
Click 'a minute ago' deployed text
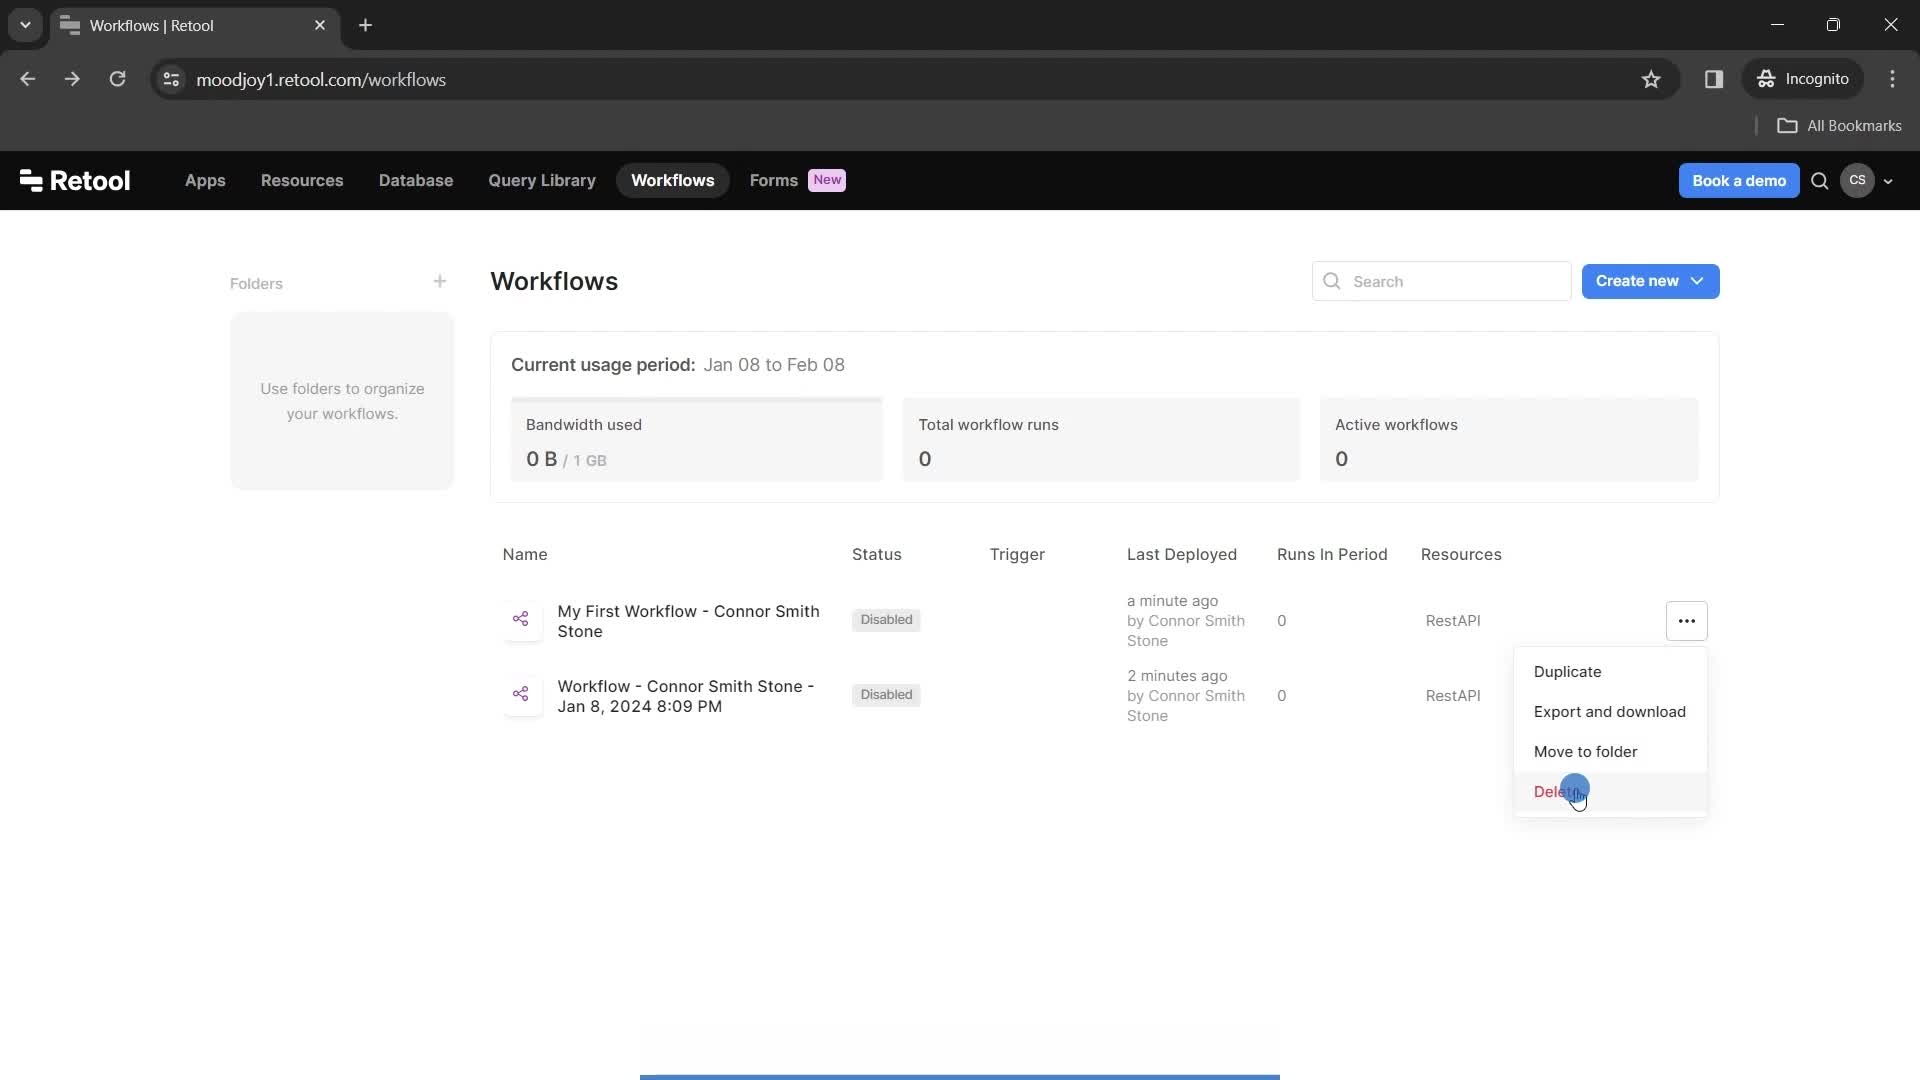tap(1172, 601)
